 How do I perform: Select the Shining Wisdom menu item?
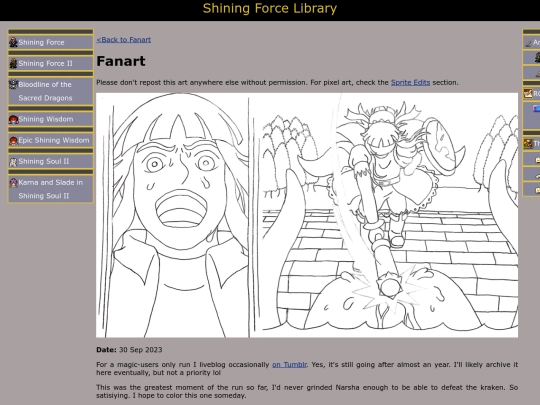pos(51,119)
